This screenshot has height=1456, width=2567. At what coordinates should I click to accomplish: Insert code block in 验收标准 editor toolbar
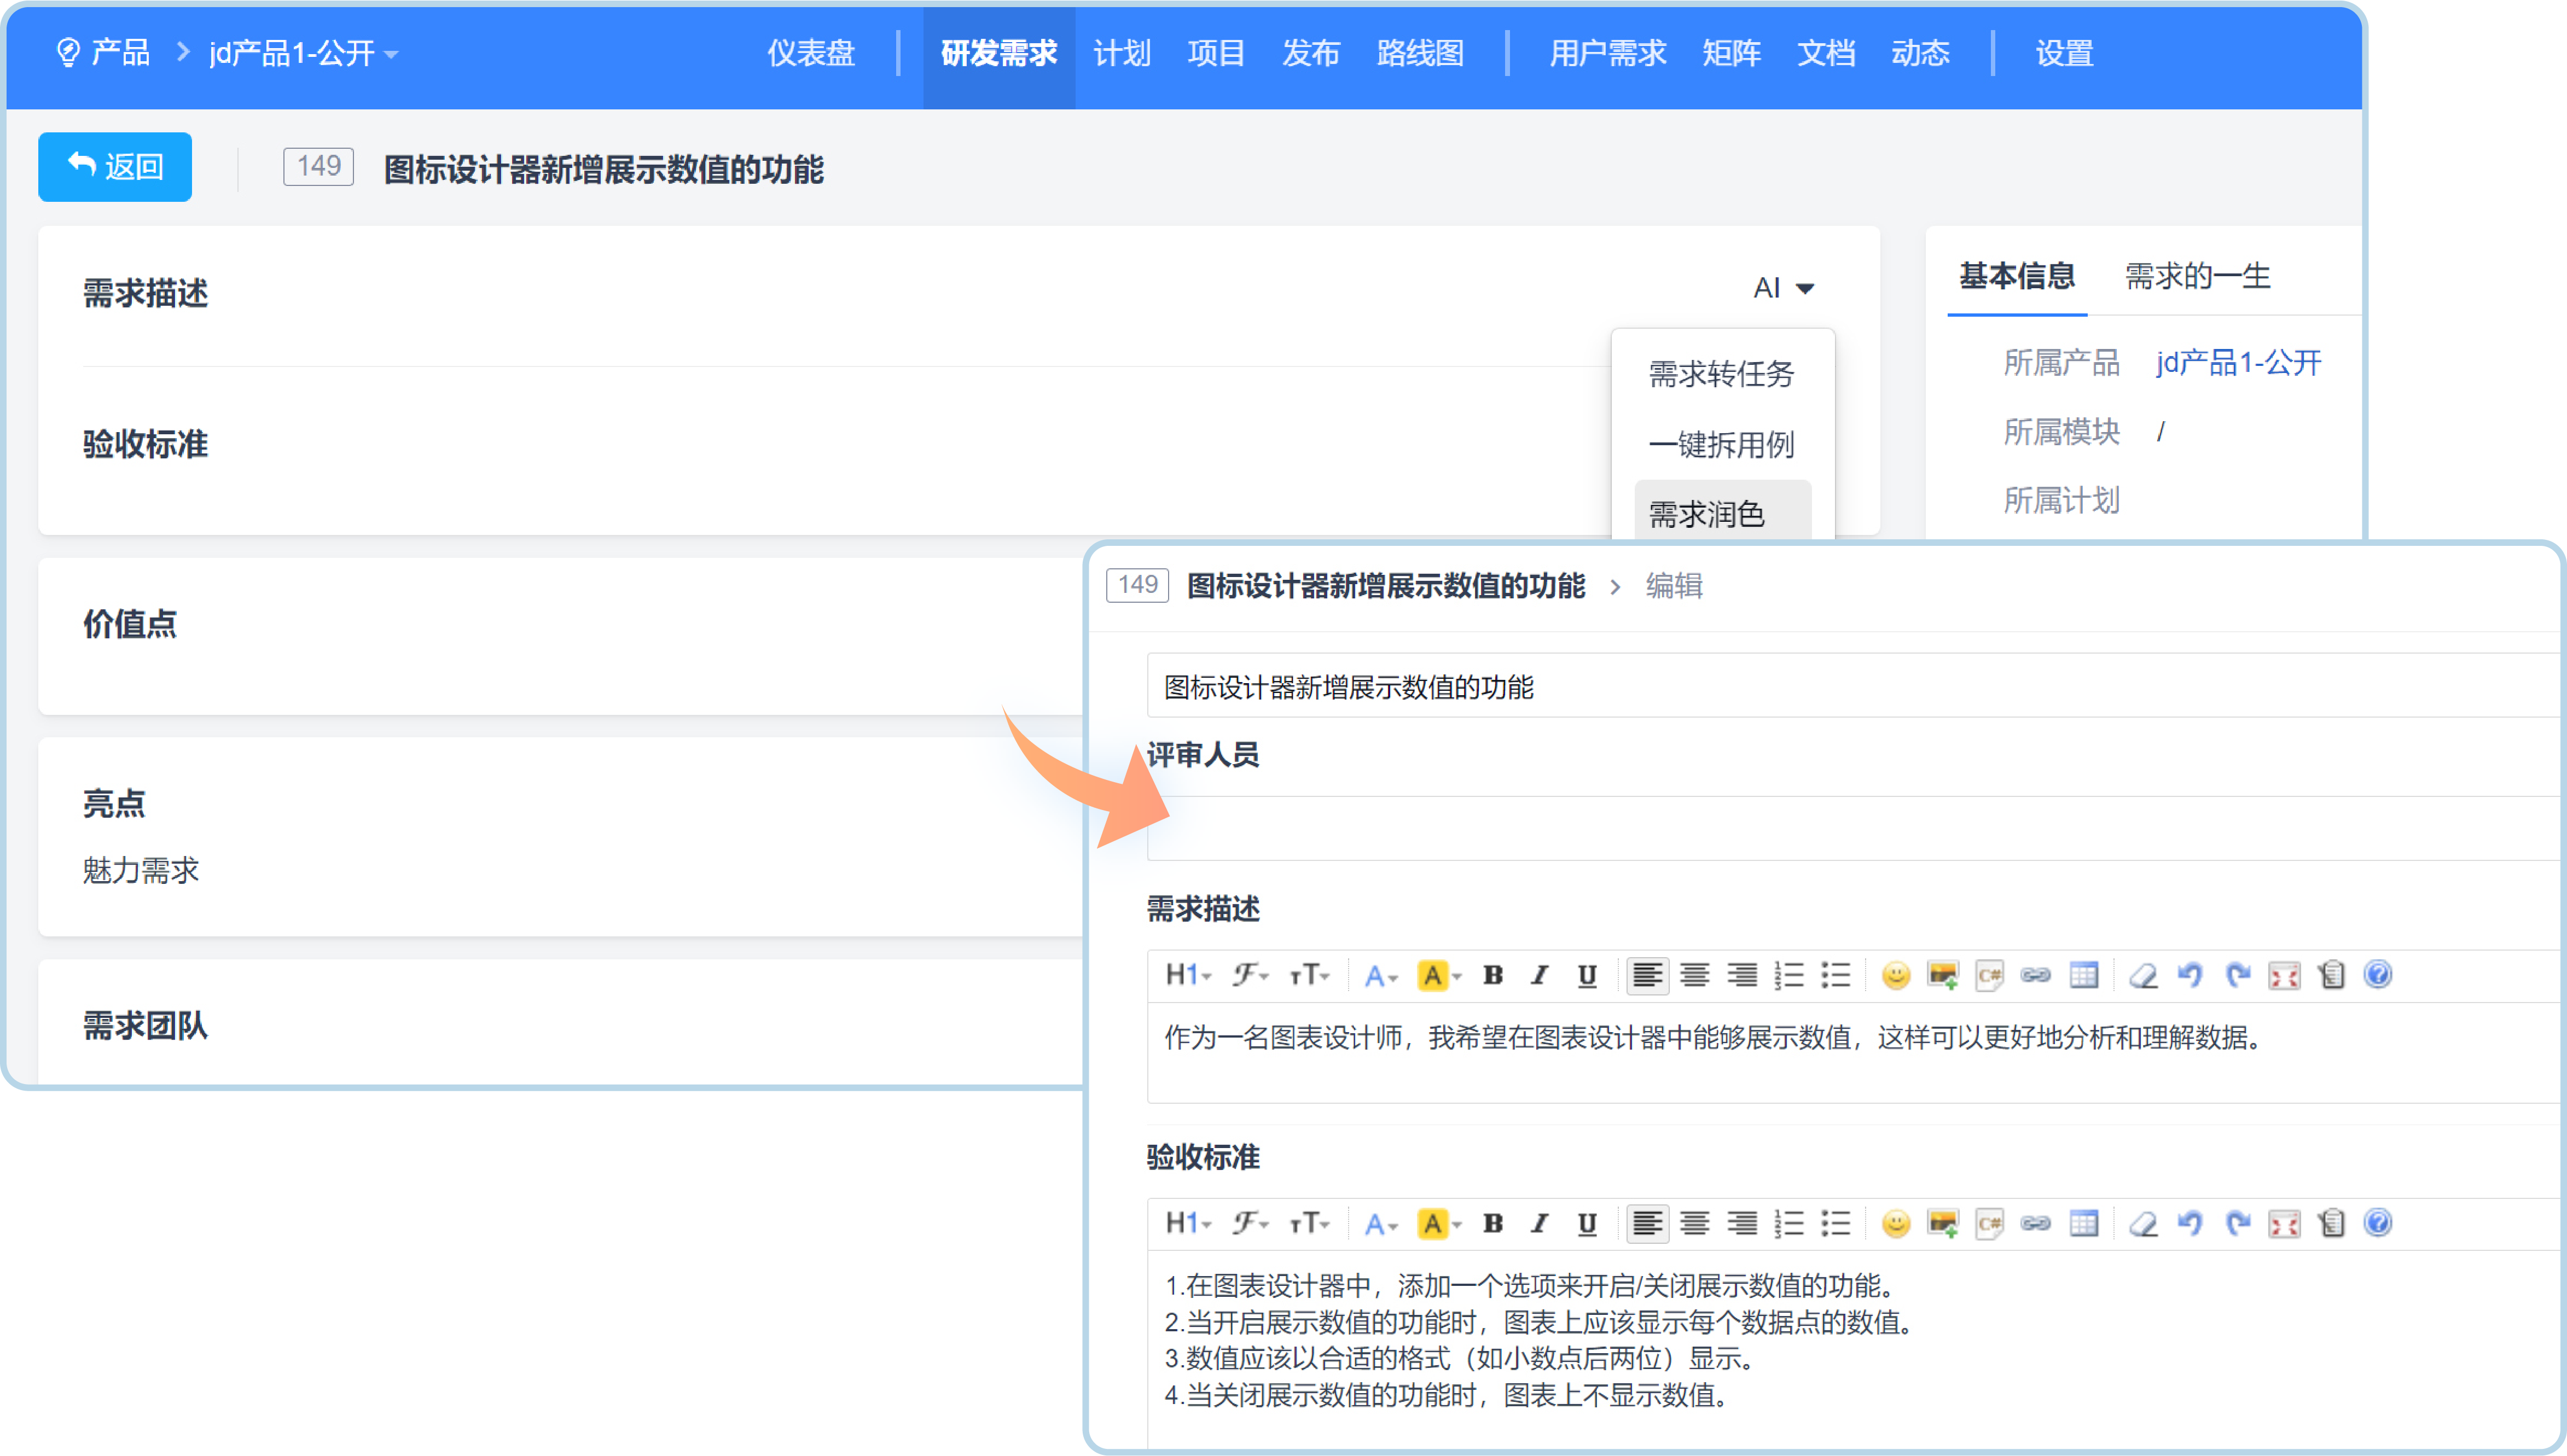[x=1989, y=1223]
